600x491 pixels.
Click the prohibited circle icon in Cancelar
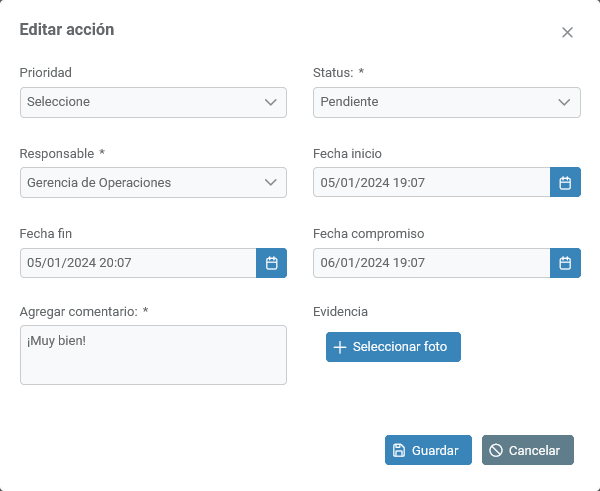click(496, 451)
